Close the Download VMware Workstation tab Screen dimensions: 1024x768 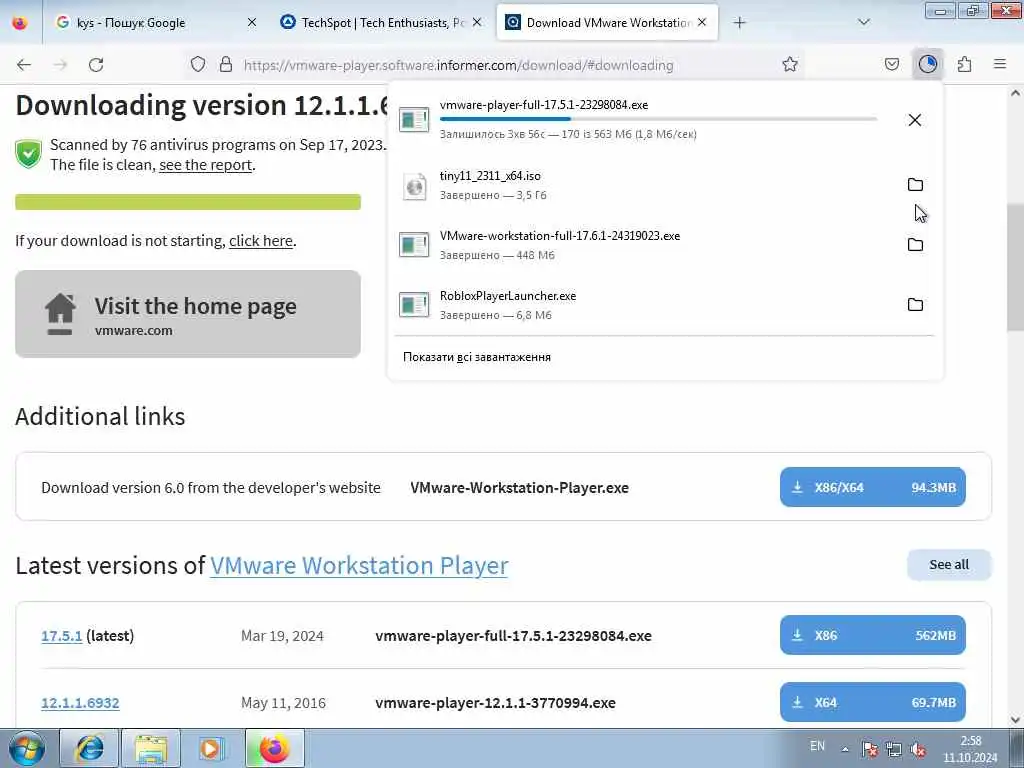click(x=702, y=22)
